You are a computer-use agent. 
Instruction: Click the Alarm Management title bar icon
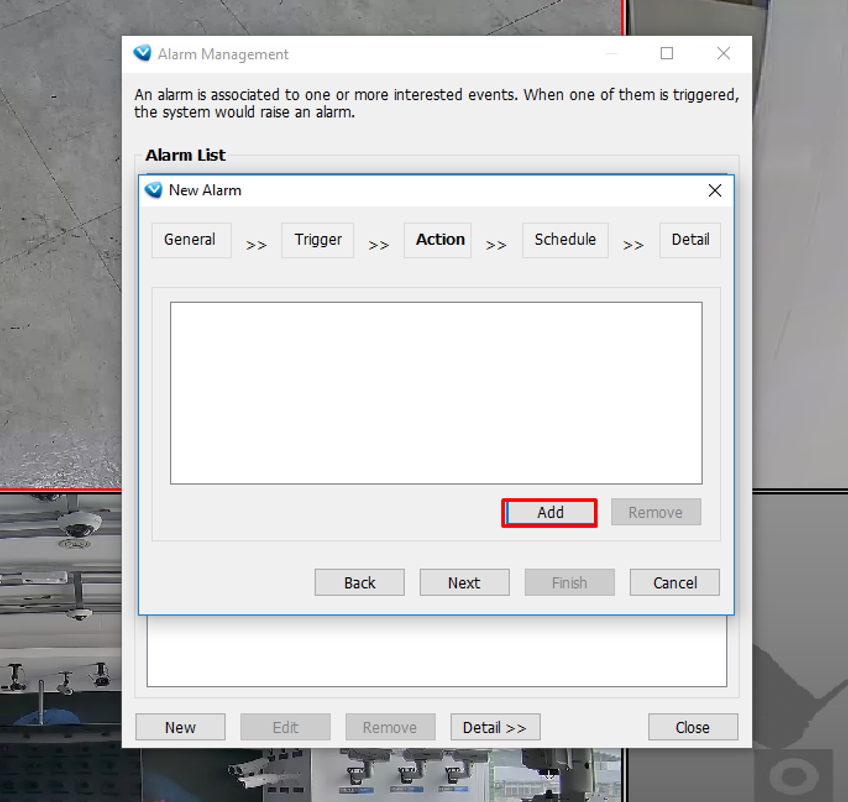142,54
